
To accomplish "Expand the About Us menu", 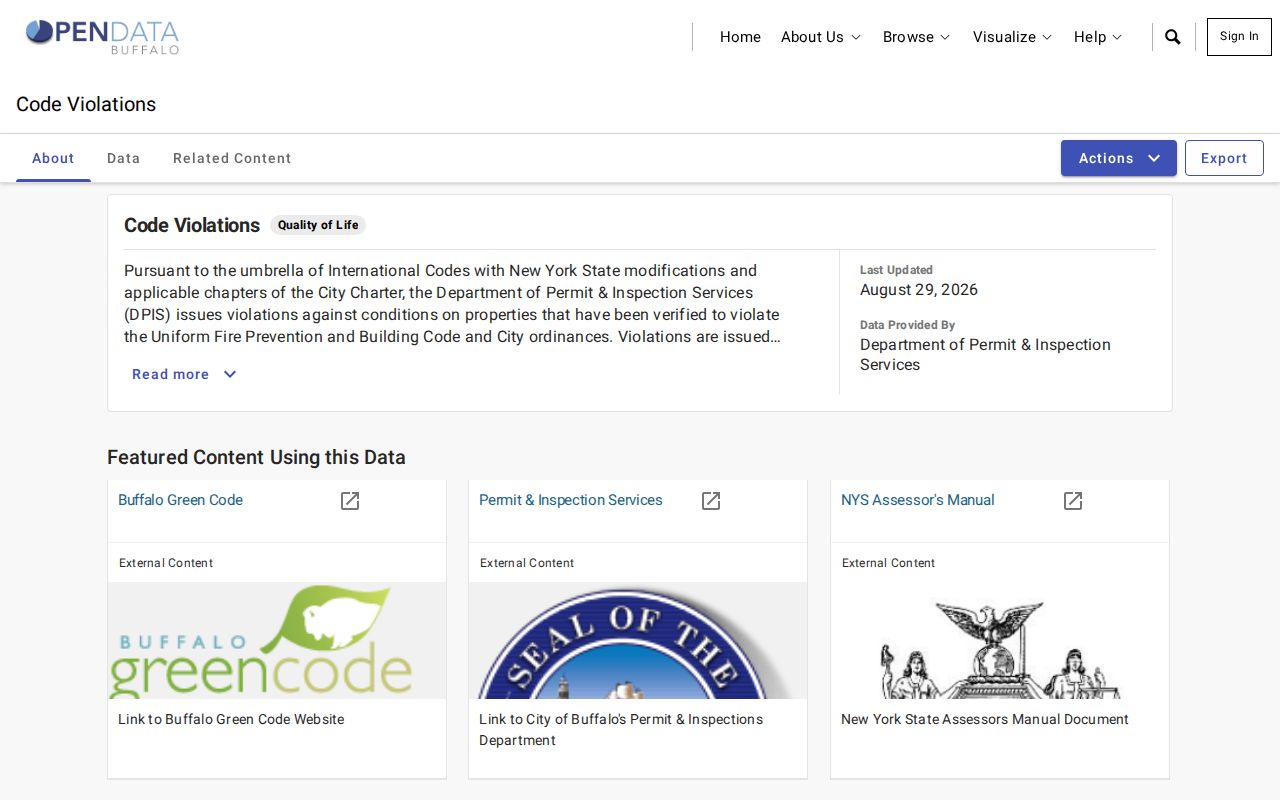I will pyautogui.click(x=821, y=37).
